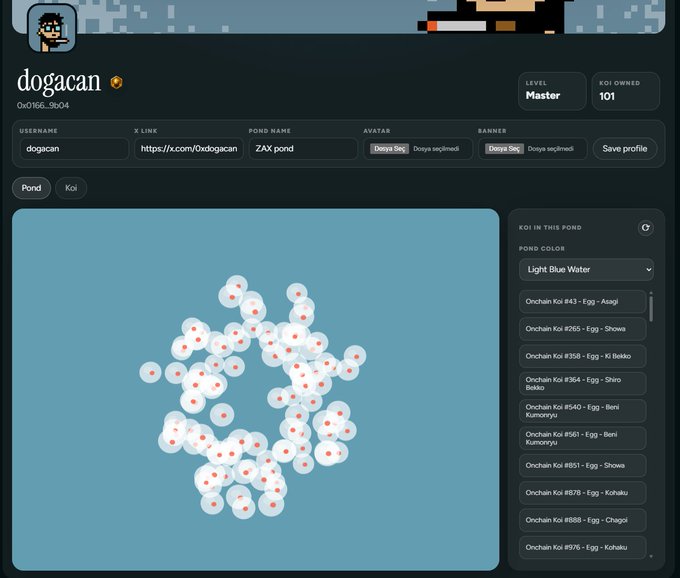The width and height of the screenshot is (680, 578).
Task: Click the Save profile button
Action: pyautogui.click(x=624, y=149)
